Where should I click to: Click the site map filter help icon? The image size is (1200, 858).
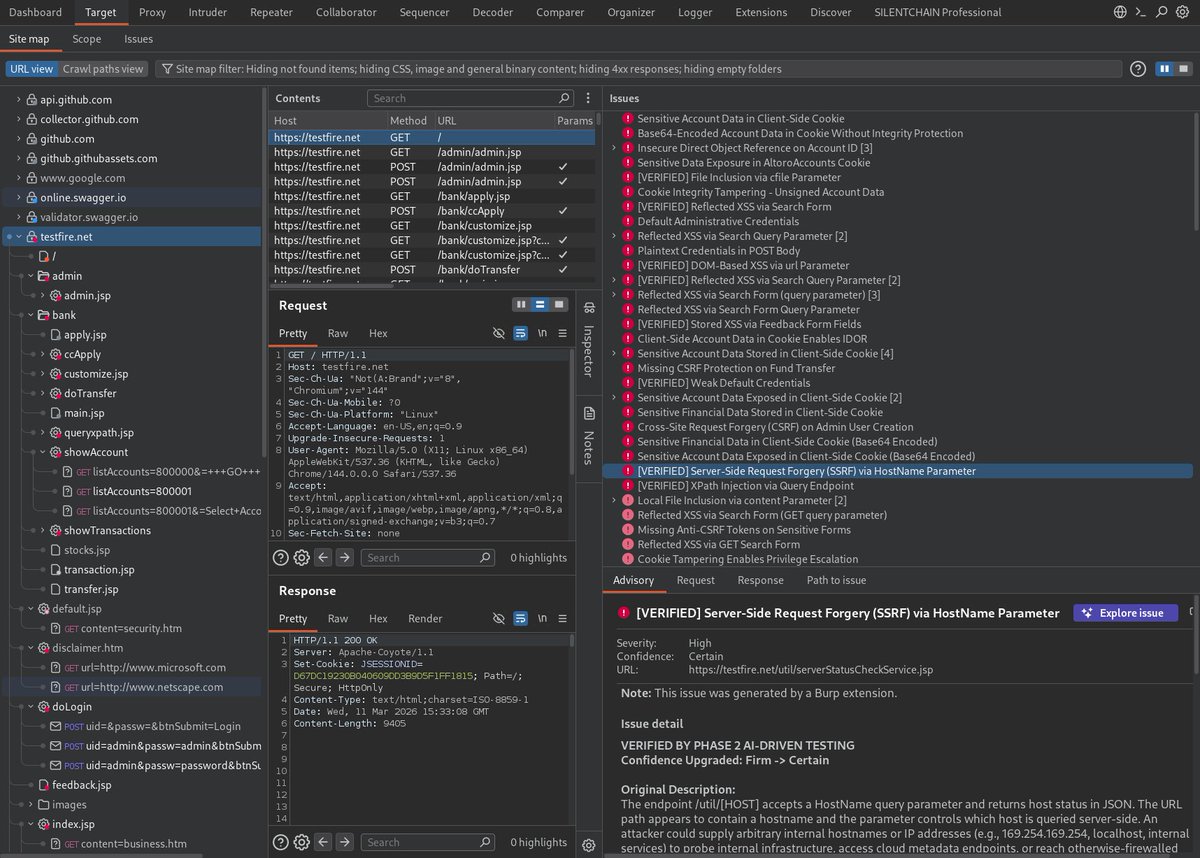pyautogui.click(x=1138, y=69)
